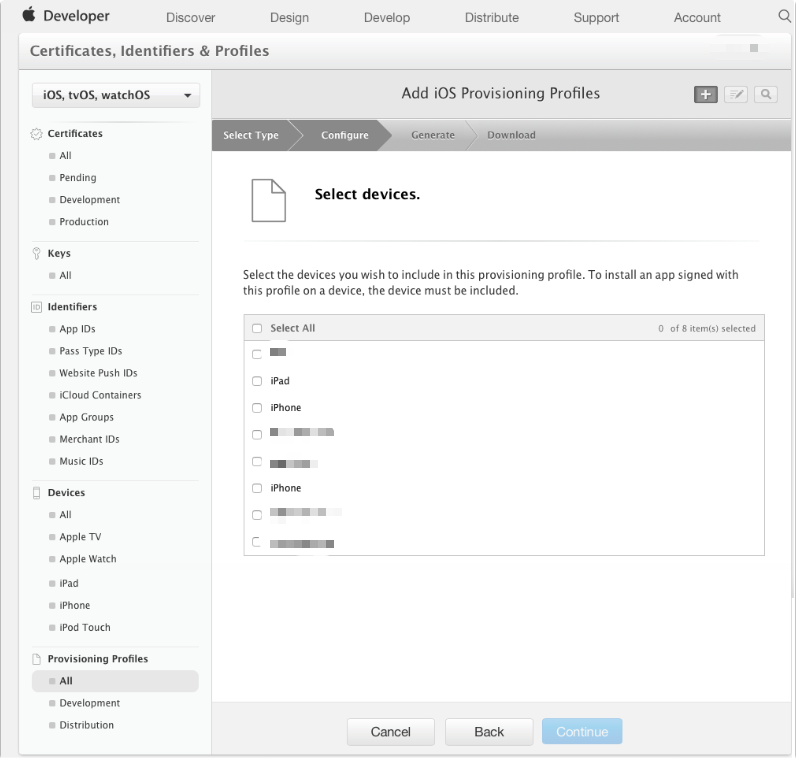Open the search magnifier in top navigation

784,16
